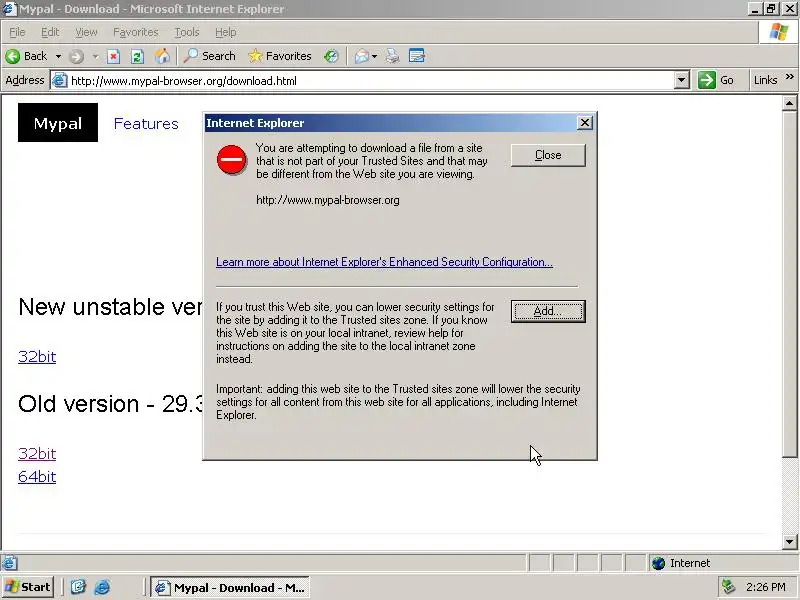This screenshot has width=800, height=600.
Task: Open Enhanced Security Configuration learn more link
Action: (x=384, y=262)
